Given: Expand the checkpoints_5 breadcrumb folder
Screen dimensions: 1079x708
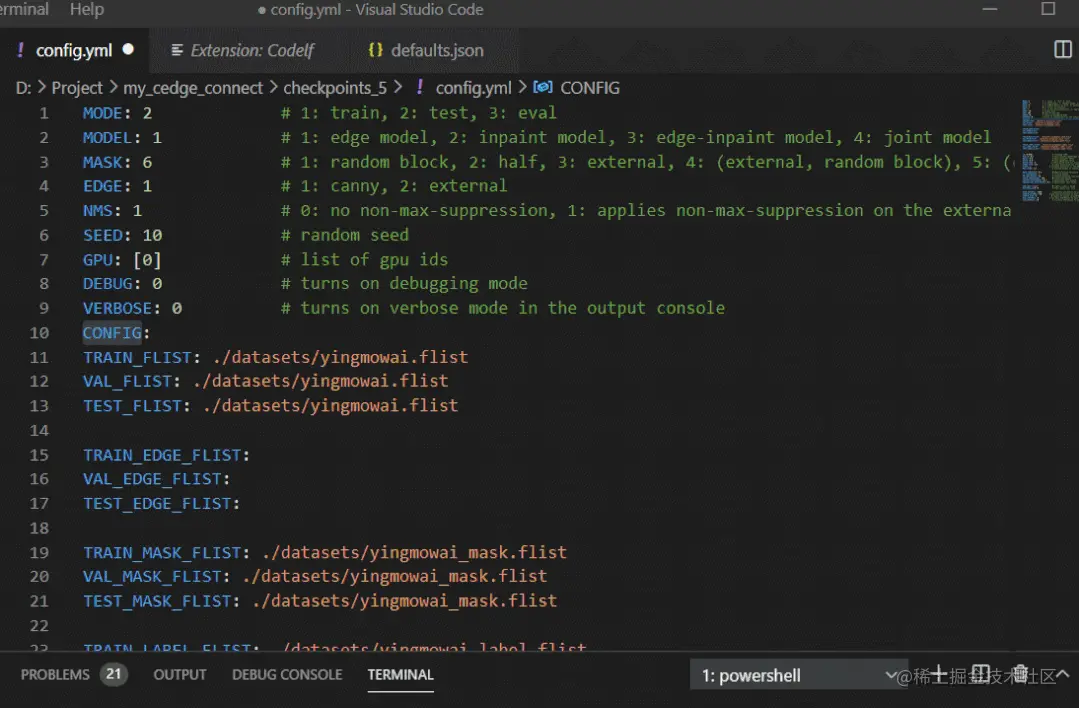Looking at the screenshot, I should 335,88.
